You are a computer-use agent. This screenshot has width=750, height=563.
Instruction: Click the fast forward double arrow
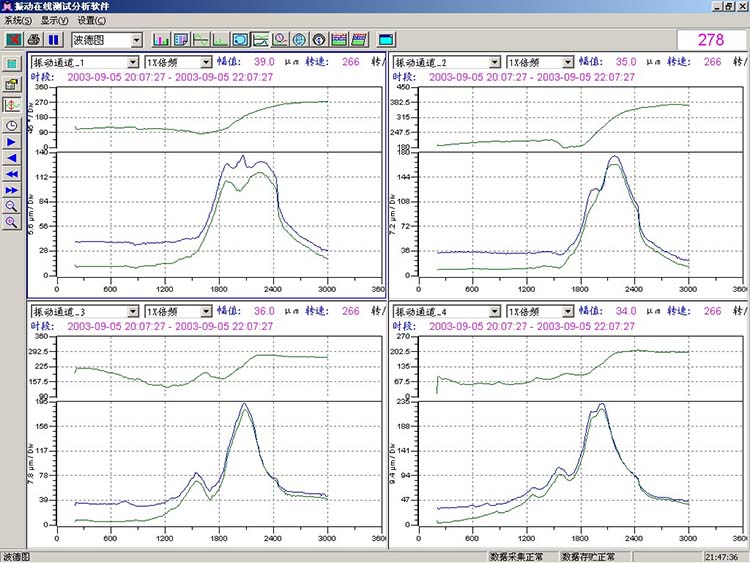click(x=12, y=190)
